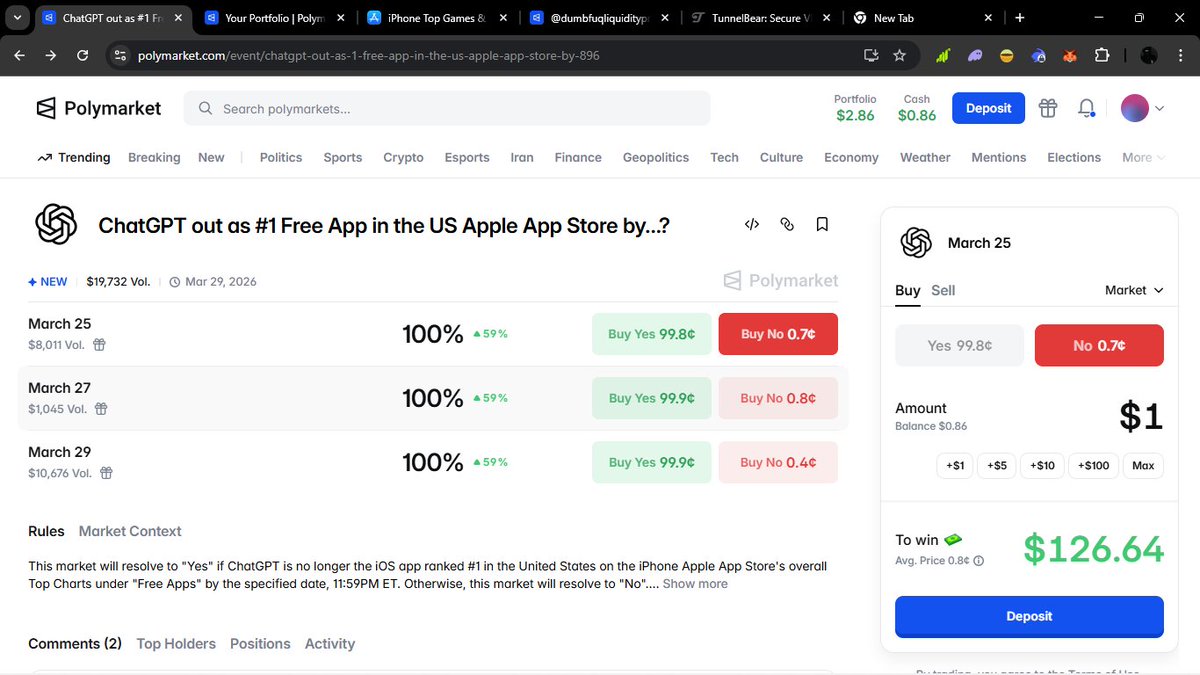Reload the page
Image resolution: width=1200 pixels, height=675 pixels.
(x=83, y=56)
